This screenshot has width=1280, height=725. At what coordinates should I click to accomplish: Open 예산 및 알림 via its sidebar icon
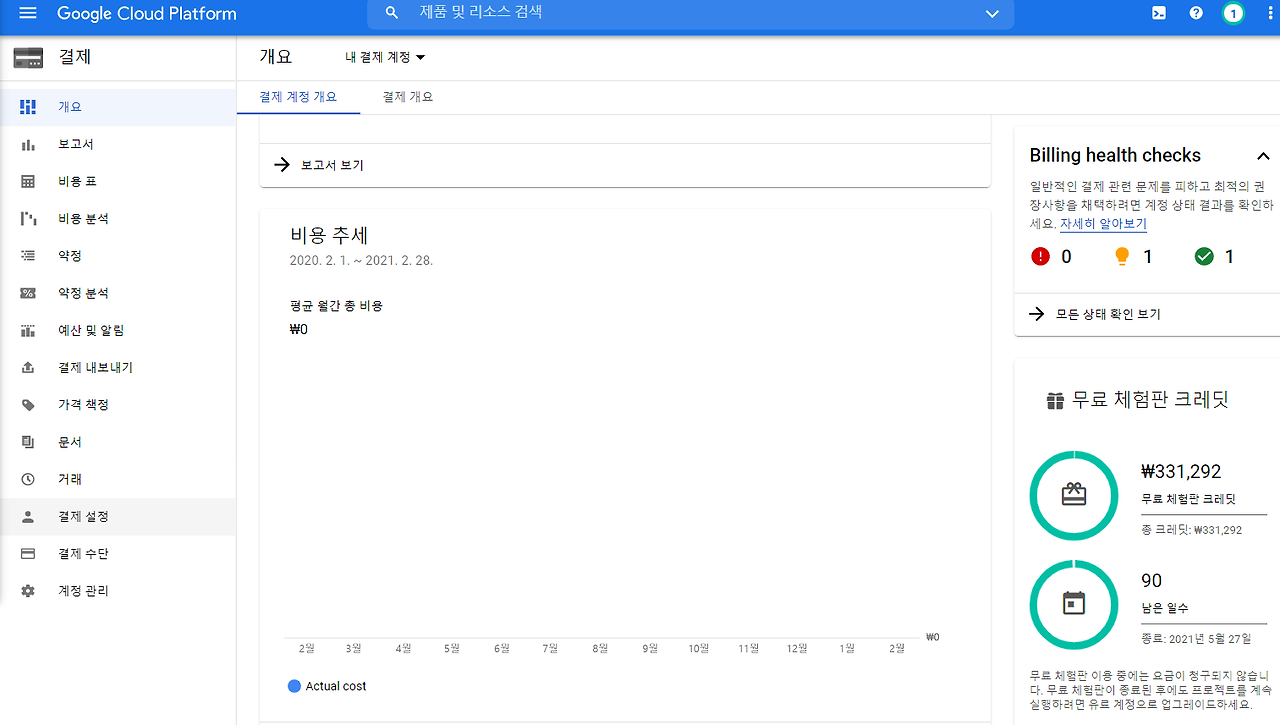30,330
